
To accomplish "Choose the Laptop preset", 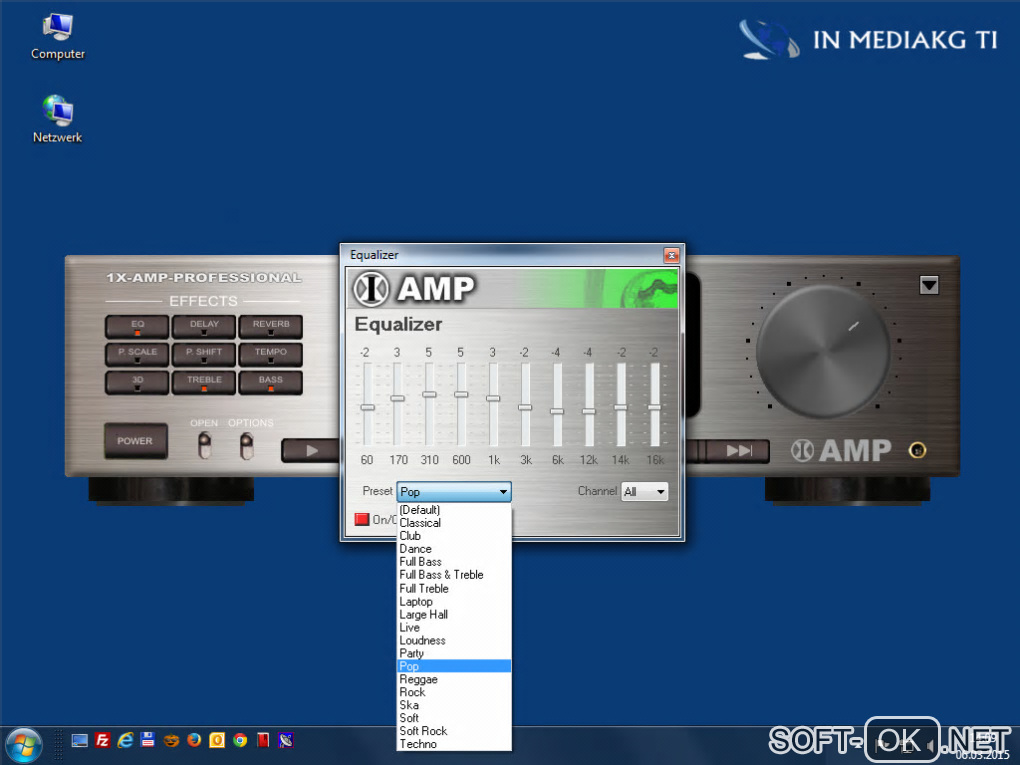I will pyautogui.click(x=454, y=602).
